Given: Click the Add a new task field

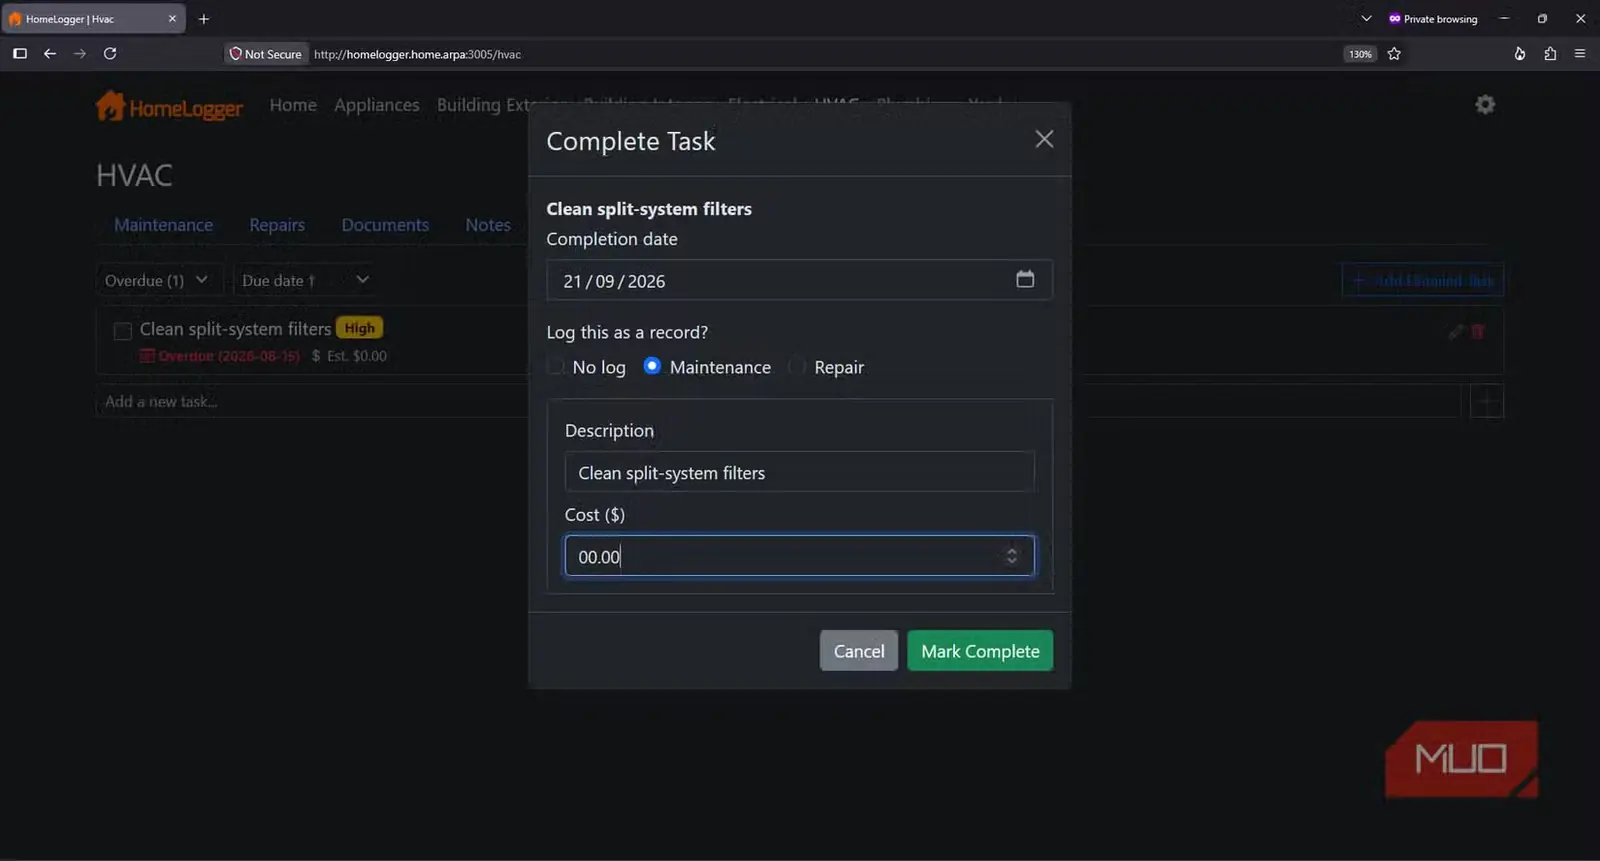Looking at the screenshot, I should tap(778, 402).
